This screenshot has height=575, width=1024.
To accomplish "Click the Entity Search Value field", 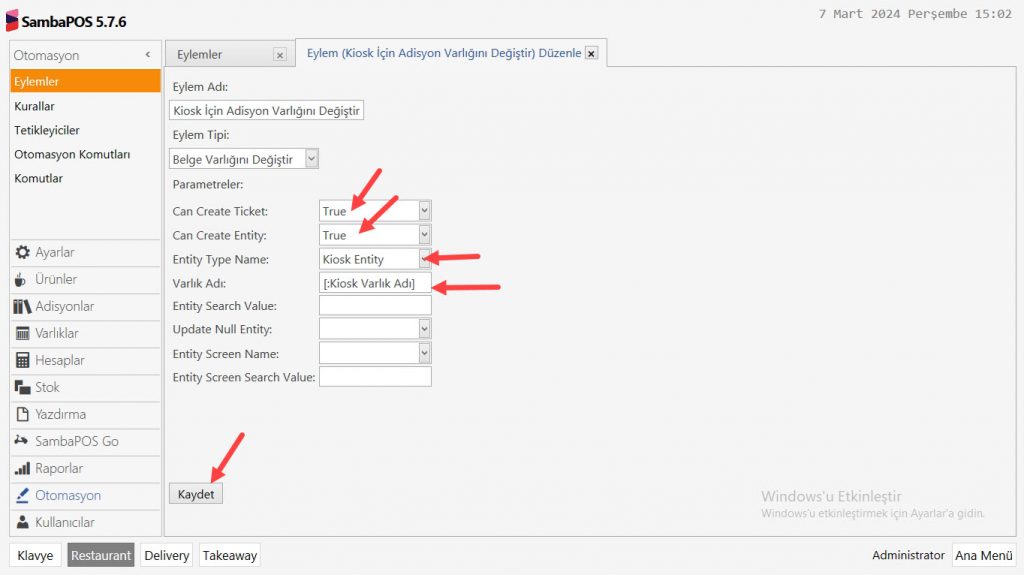I will pyautogui.click(x=375, y=305).
